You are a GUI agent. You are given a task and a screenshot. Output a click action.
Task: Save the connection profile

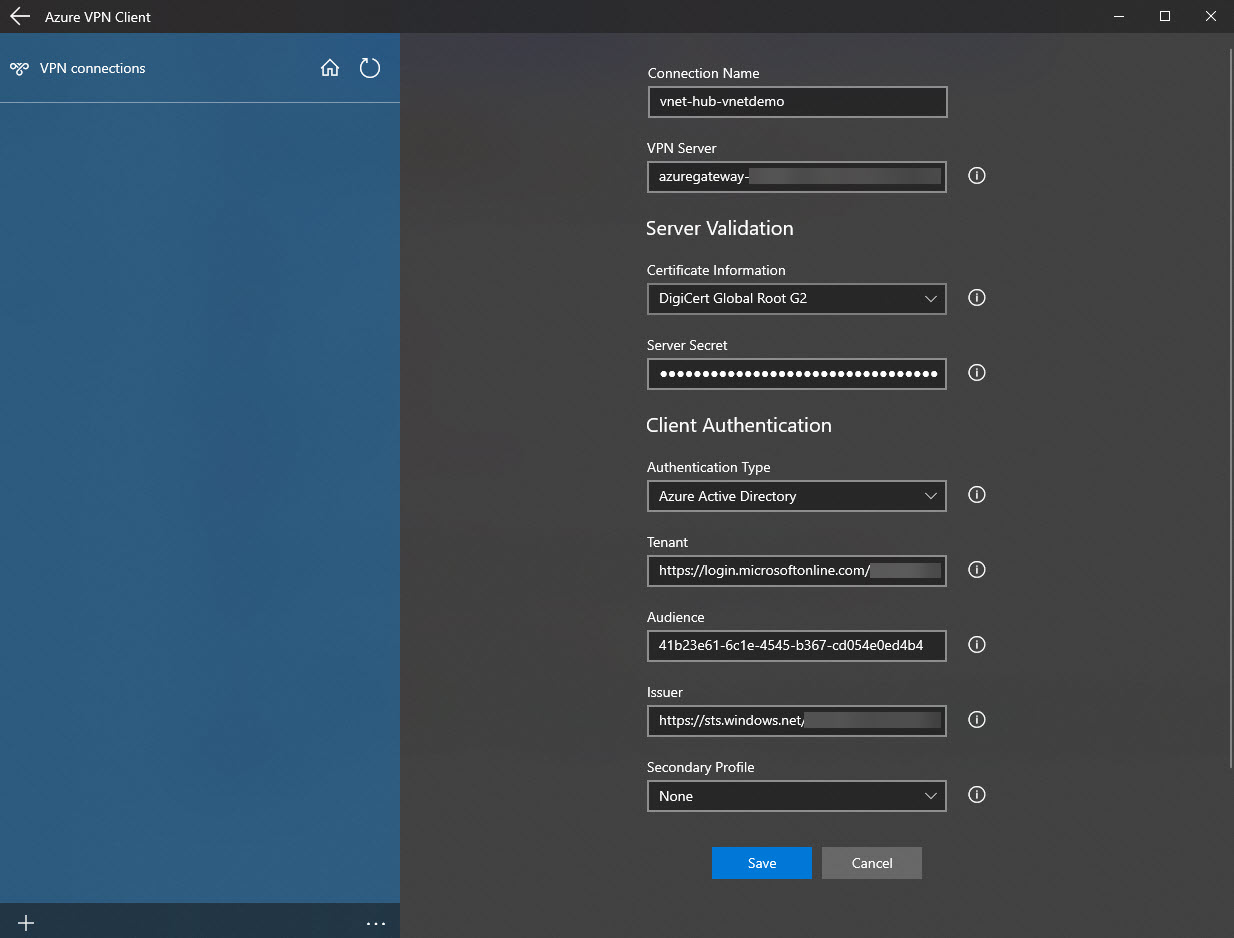pos(762,863)
